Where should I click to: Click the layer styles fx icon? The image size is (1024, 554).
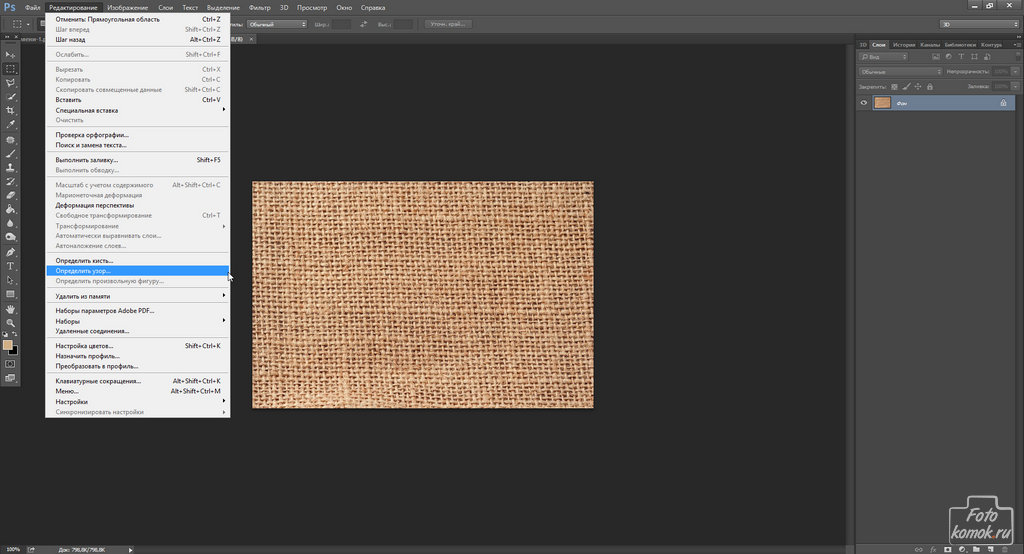coord(931,548)
